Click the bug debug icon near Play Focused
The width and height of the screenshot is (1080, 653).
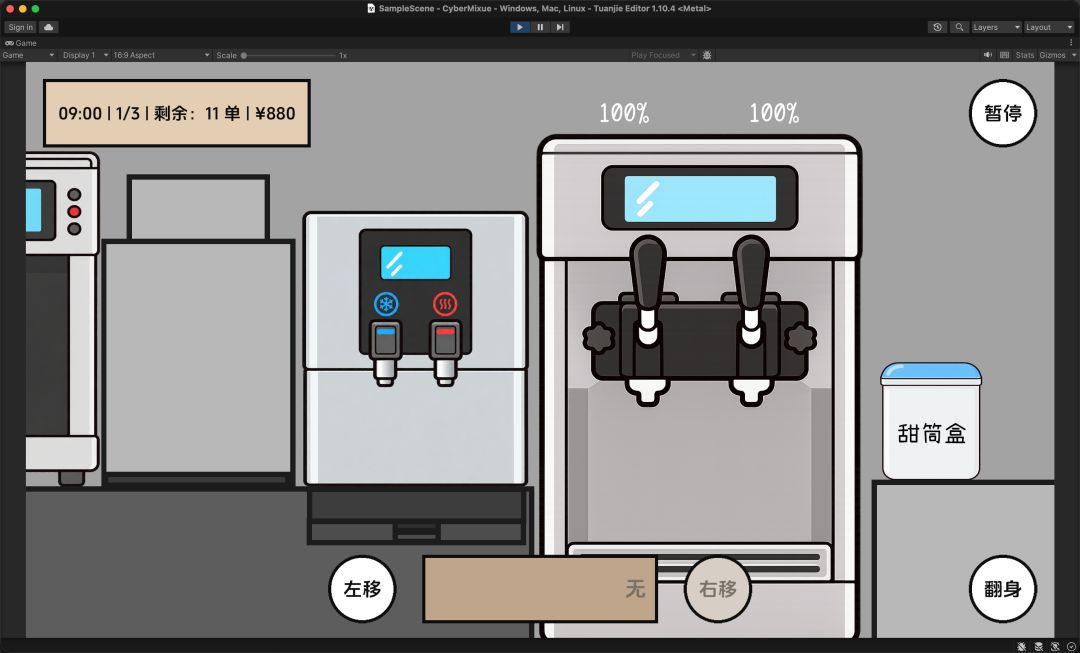tap(707, 55)
